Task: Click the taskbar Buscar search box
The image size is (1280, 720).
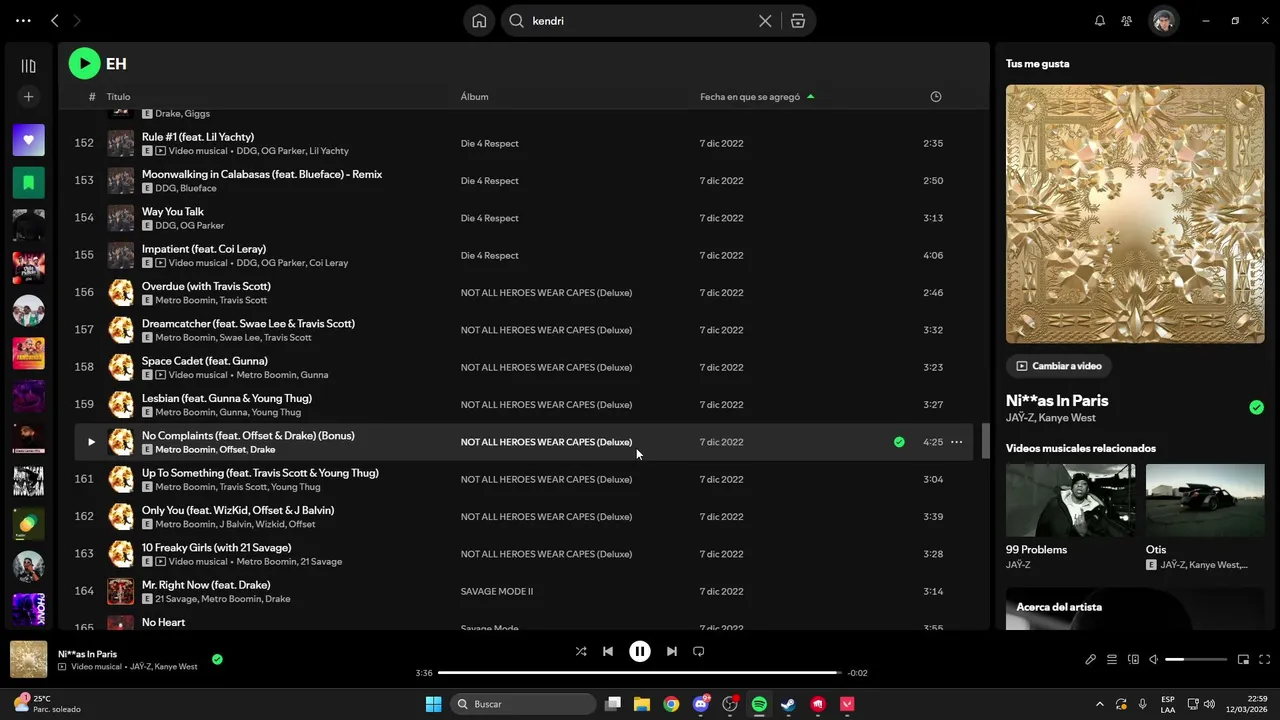Action: [x=523, y=704]
